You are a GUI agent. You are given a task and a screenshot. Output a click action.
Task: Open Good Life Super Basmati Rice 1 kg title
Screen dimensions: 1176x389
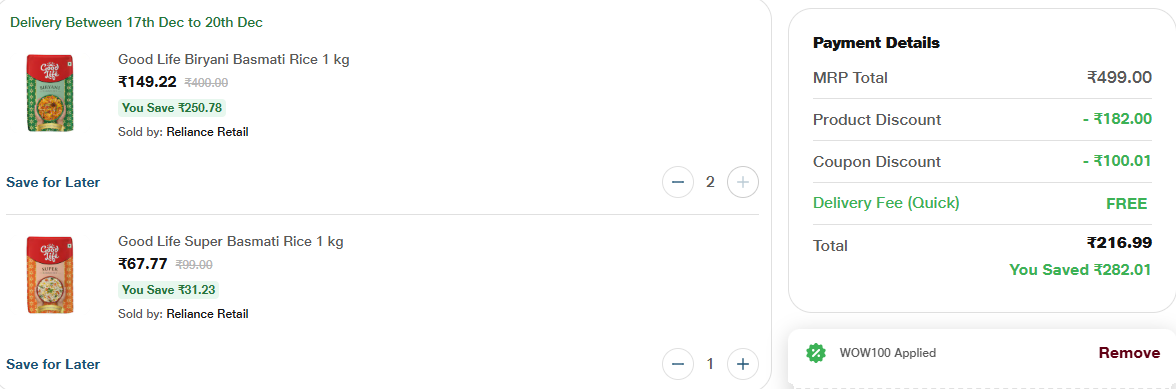tap(231, 241)
